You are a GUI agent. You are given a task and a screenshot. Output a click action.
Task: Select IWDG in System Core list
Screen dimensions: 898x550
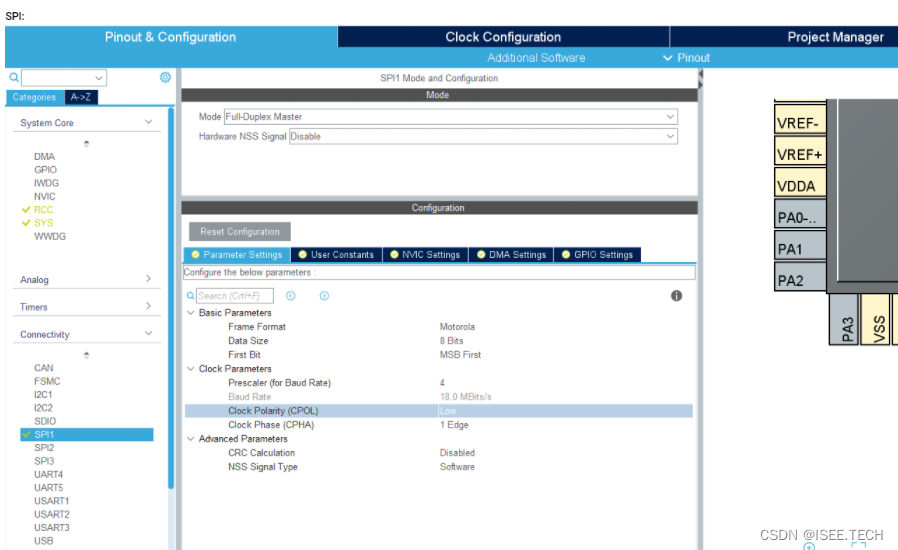click(x=46, y=183)
